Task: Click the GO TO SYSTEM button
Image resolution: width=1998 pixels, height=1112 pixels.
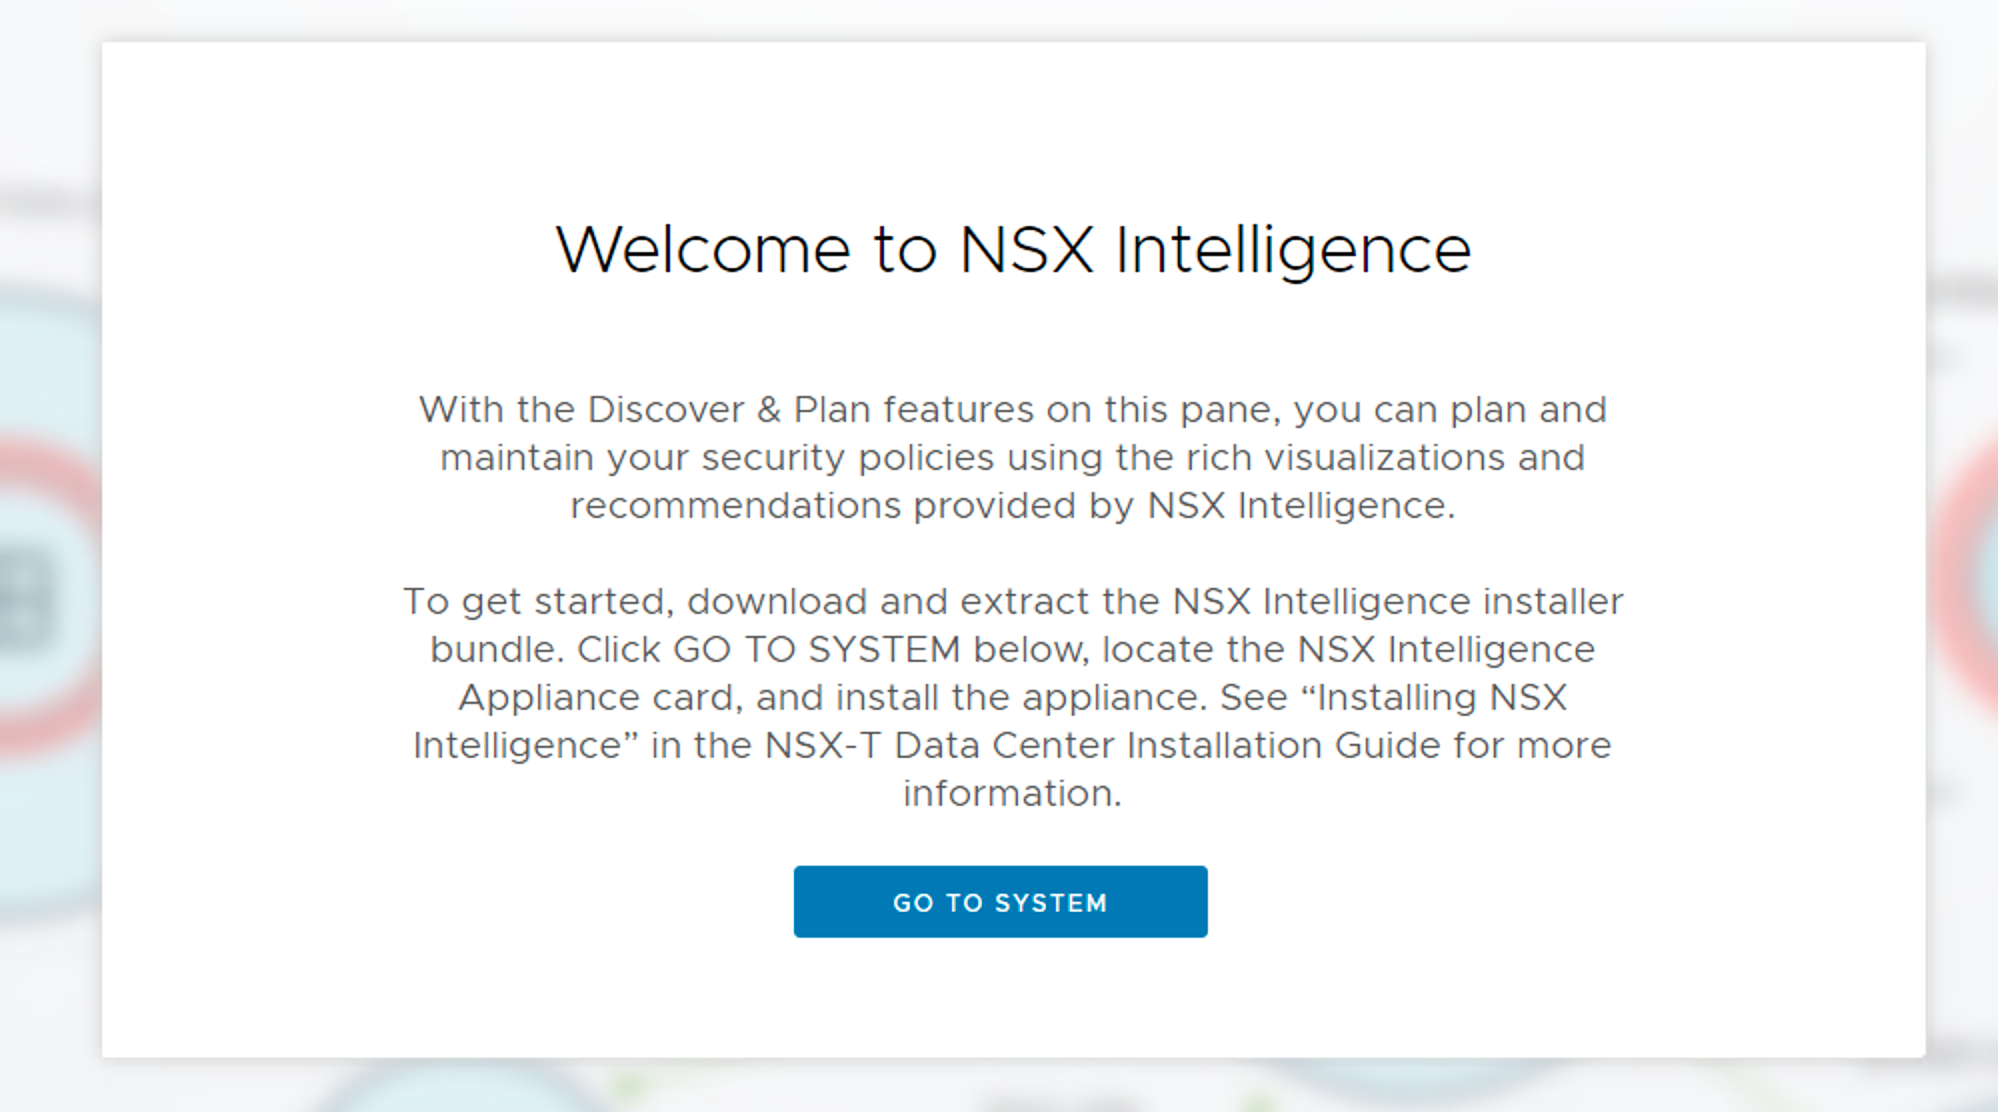Action: point(1000,902)
